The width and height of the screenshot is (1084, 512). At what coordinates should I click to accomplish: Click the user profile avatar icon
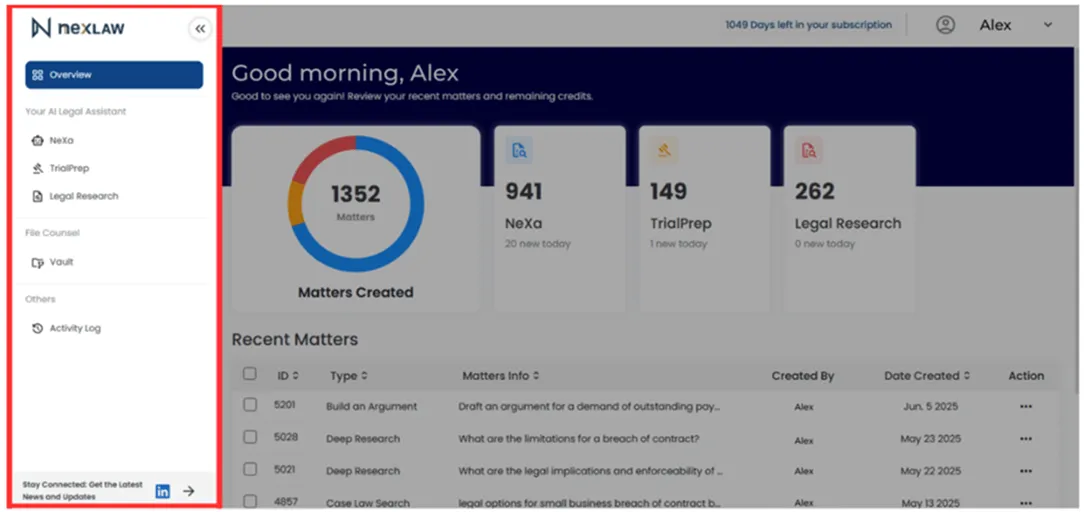point(945,25)
